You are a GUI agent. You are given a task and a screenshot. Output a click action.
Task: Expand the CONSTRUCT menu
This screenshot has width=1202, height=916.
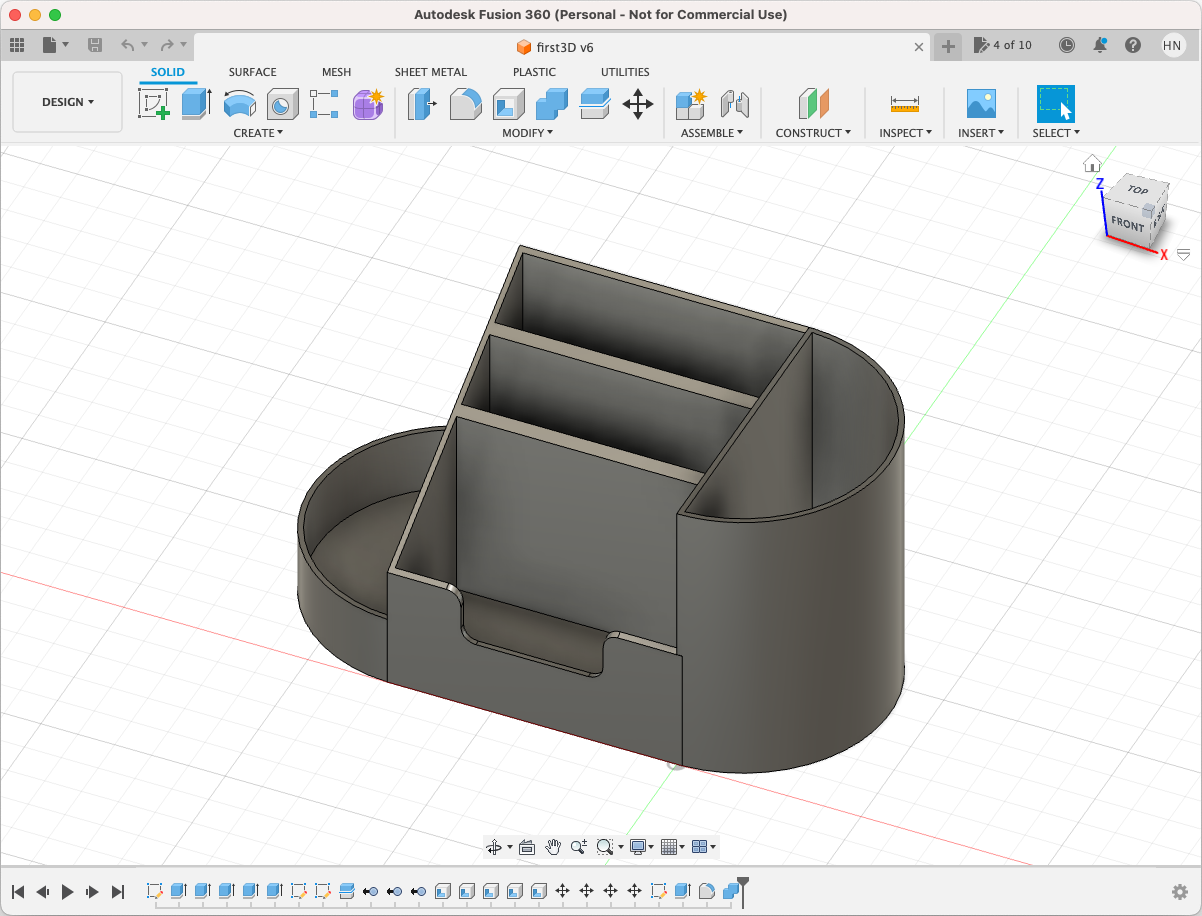[813, 133]
